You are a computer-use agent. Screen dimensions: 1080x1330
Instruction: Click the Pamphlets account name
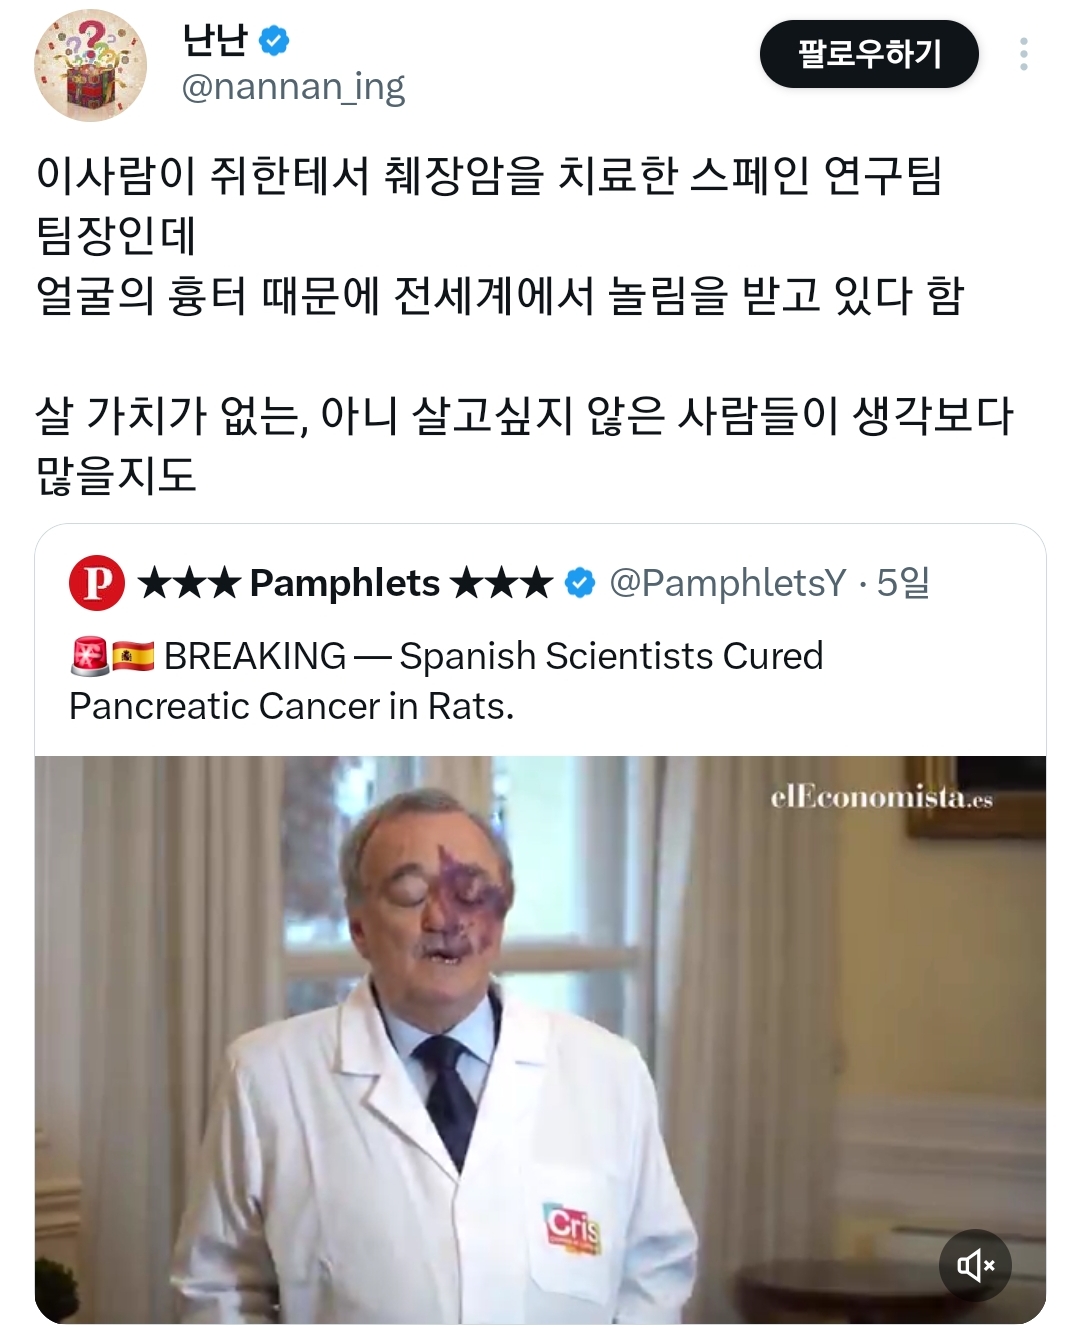pyautogui.click(x=345, y=583)
